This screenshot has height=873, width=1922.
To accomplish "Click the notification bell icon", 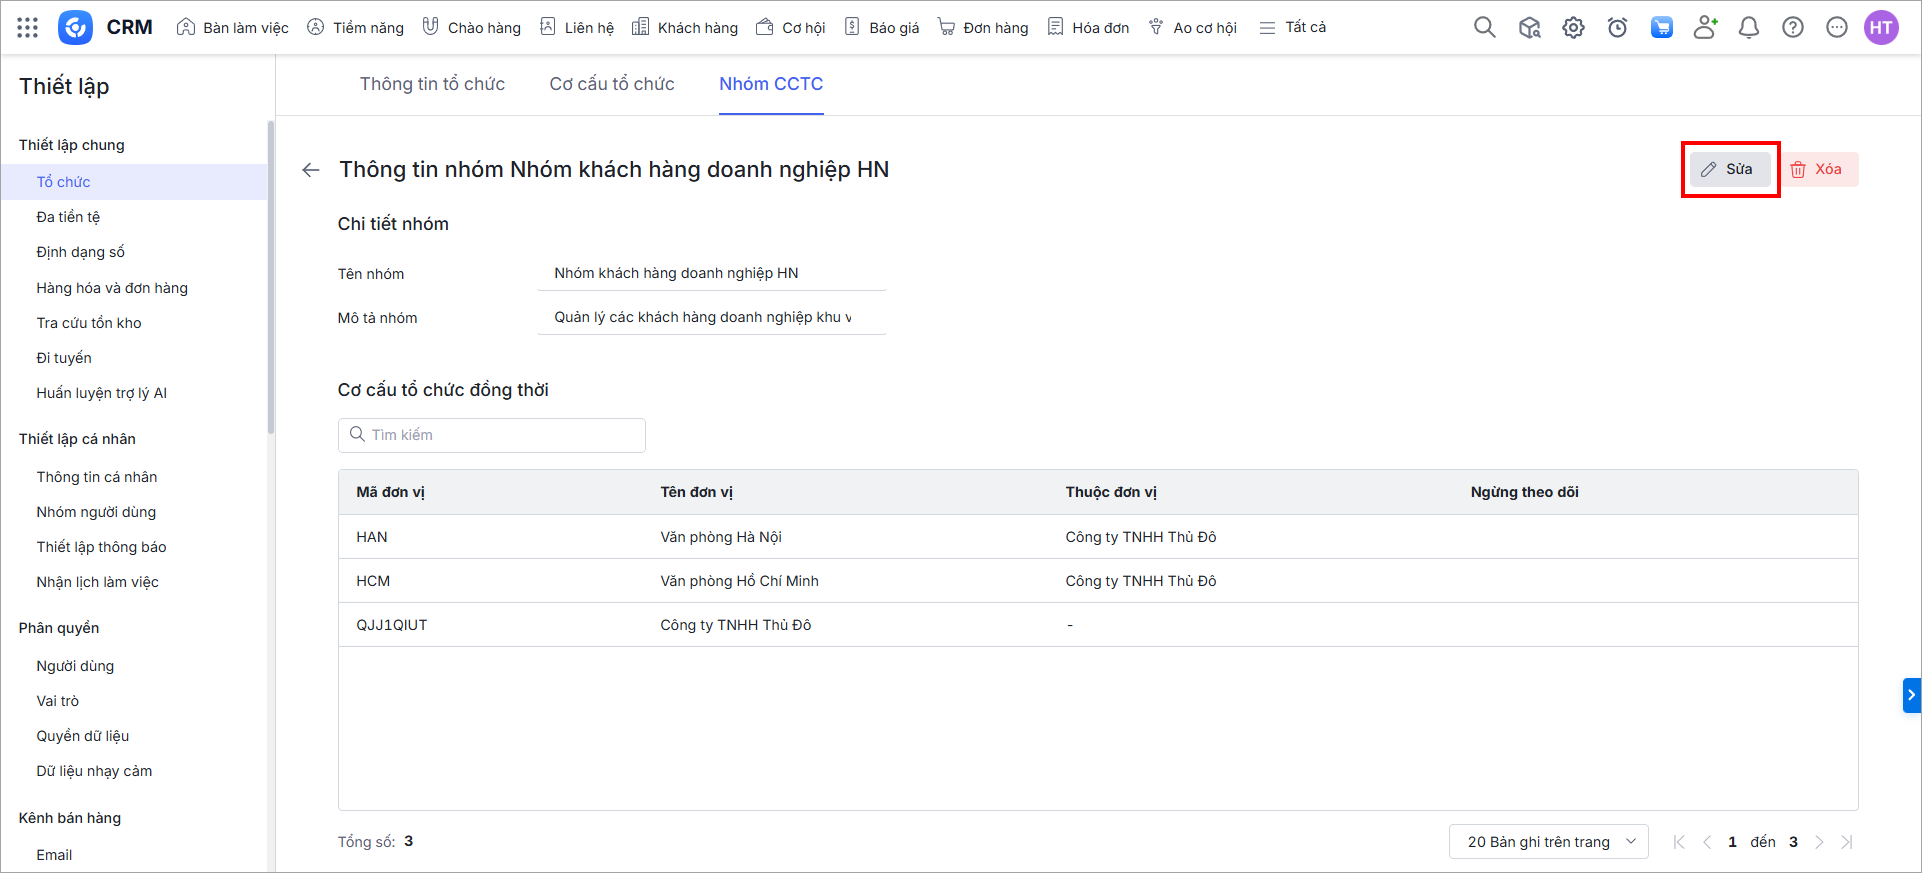I will [x=1749, y=28].
